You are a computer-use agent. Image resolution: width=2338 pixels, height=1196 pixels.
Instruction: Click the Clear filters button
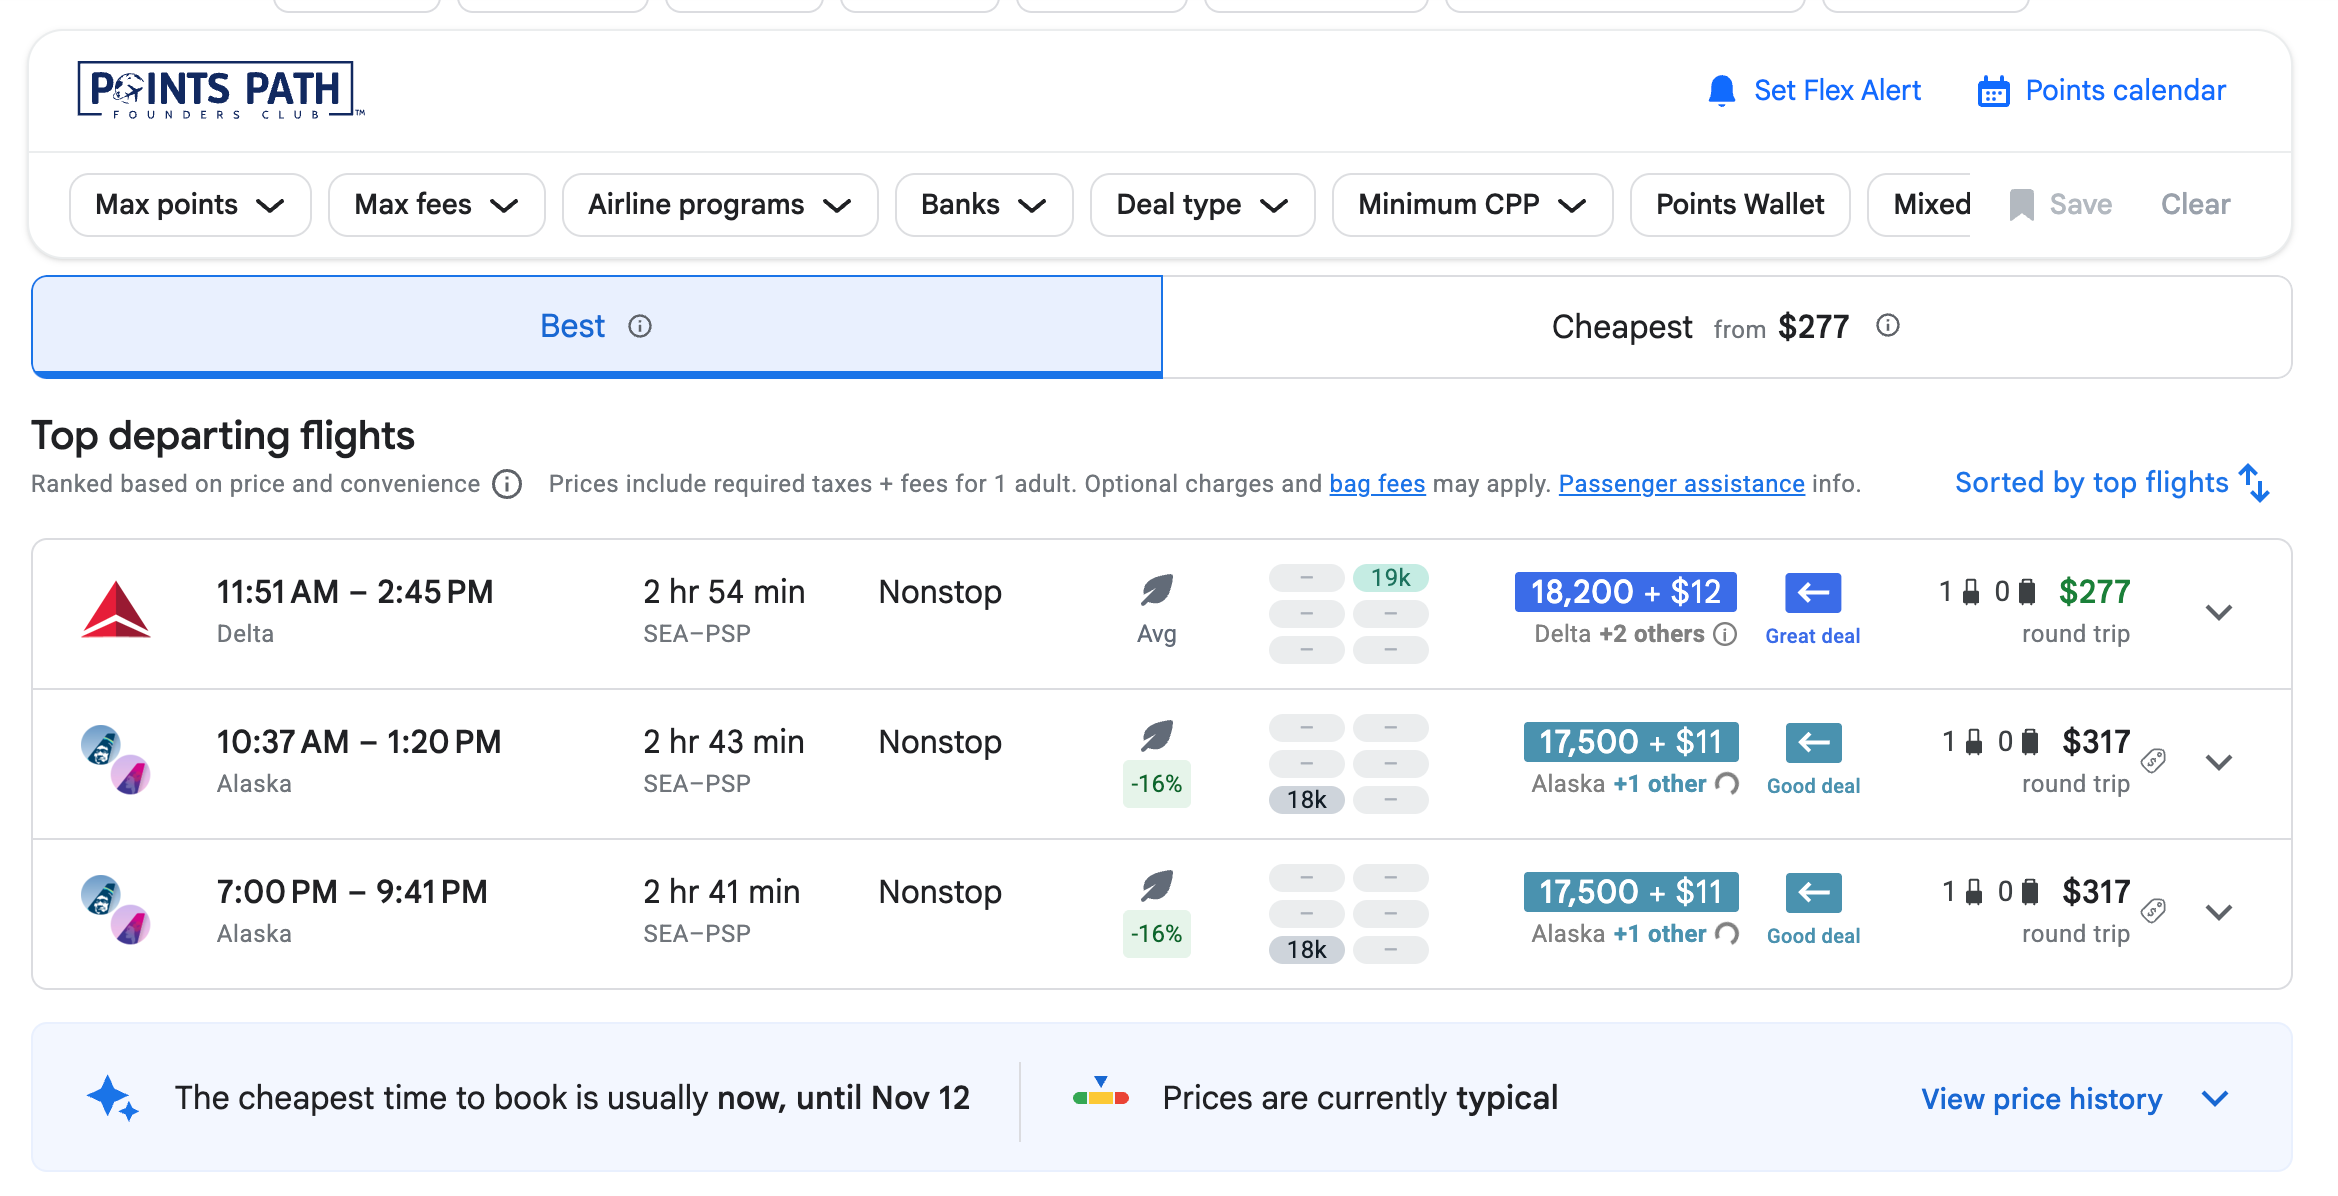[x=2195, y=205]
